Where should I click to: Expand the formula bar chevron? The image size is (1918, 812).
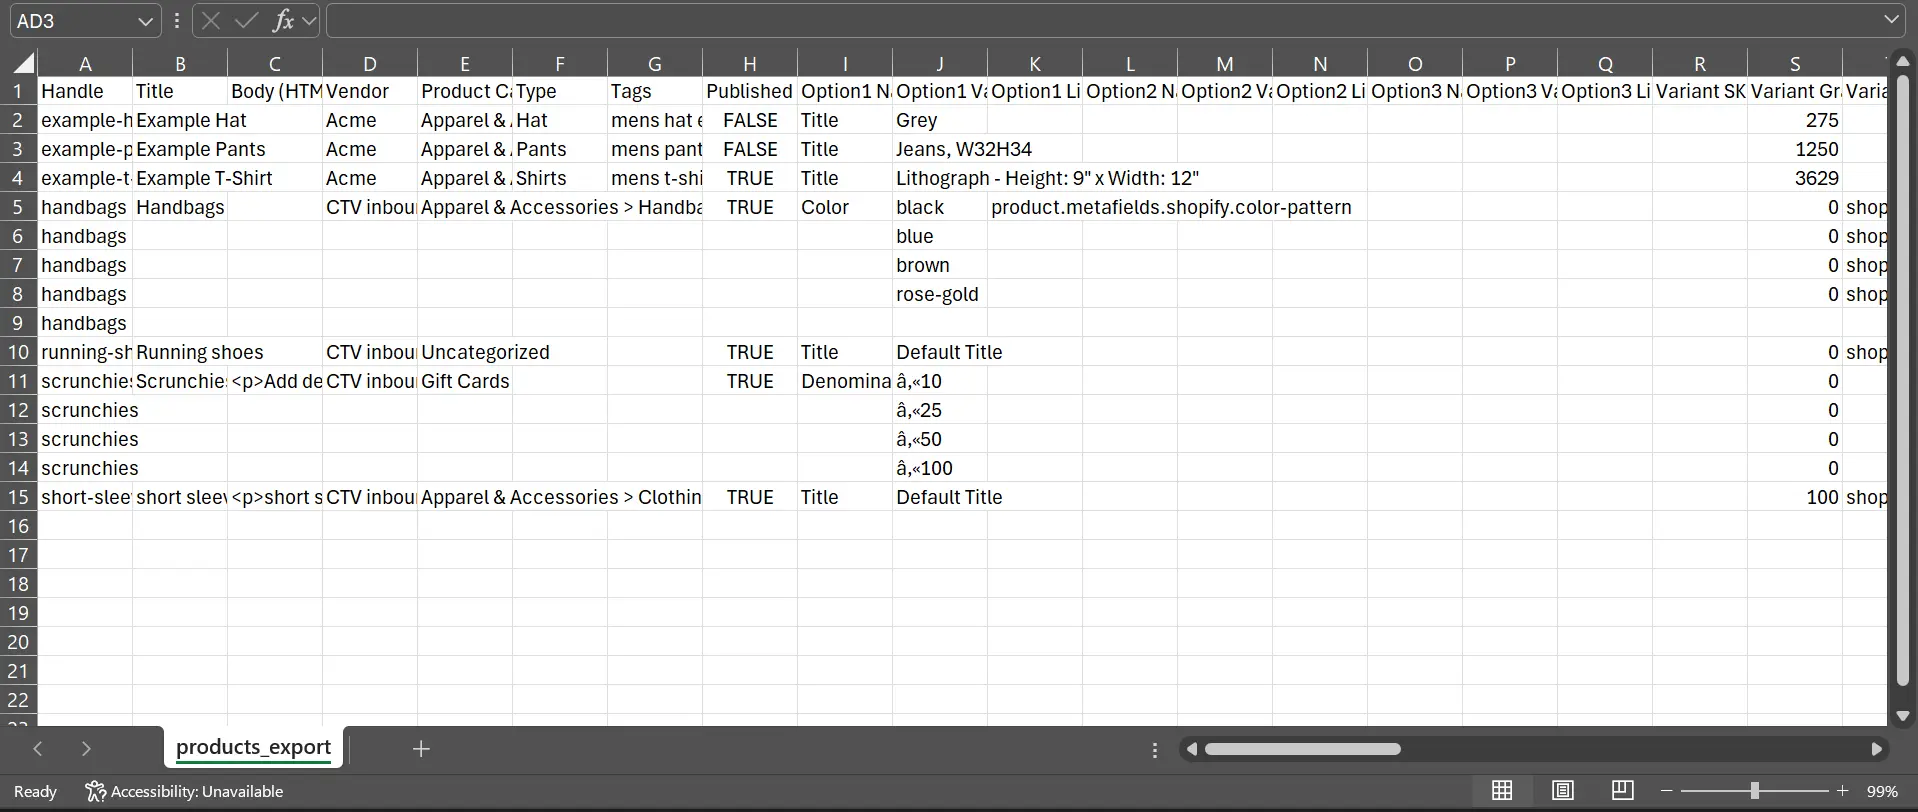click(1891, 20)
